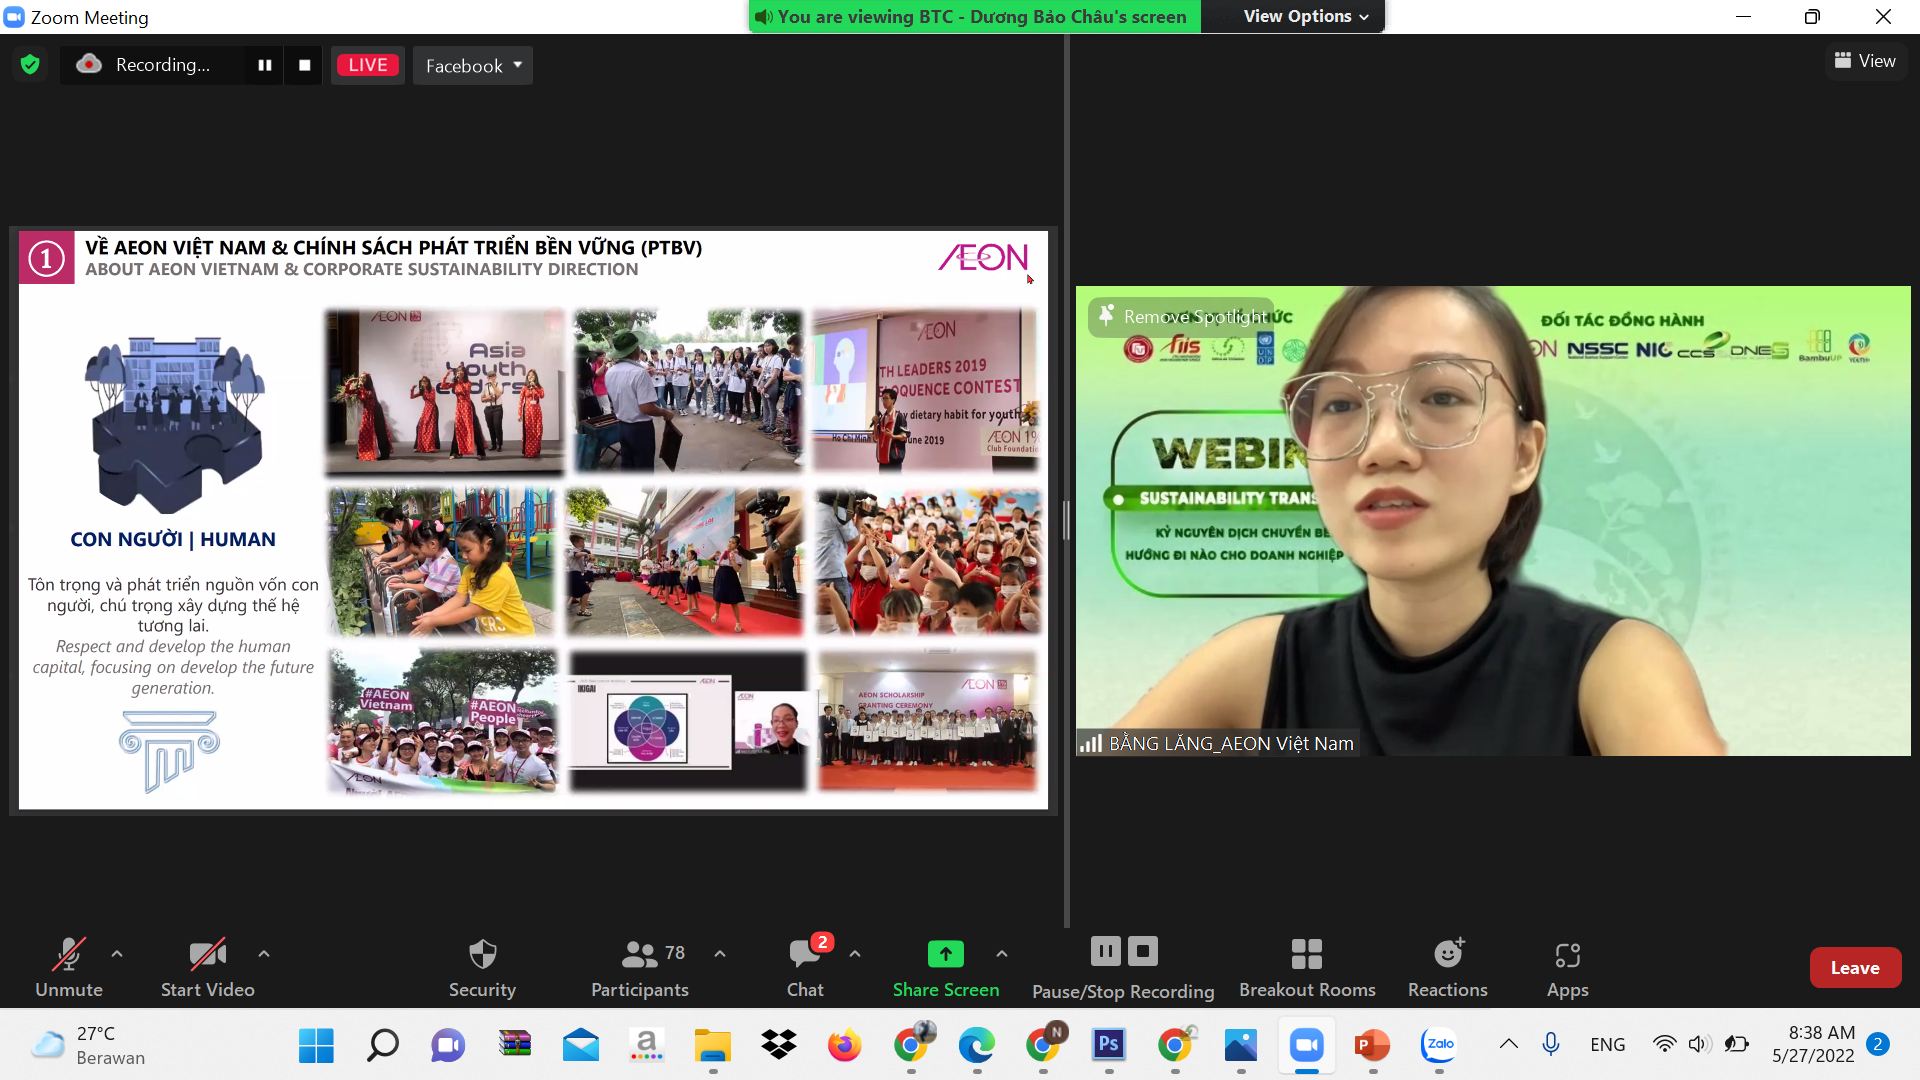Switch to Zoom taskbar icon
The image size is (1920, 1080).
pyautogui.click(x=1307, y=1045)
